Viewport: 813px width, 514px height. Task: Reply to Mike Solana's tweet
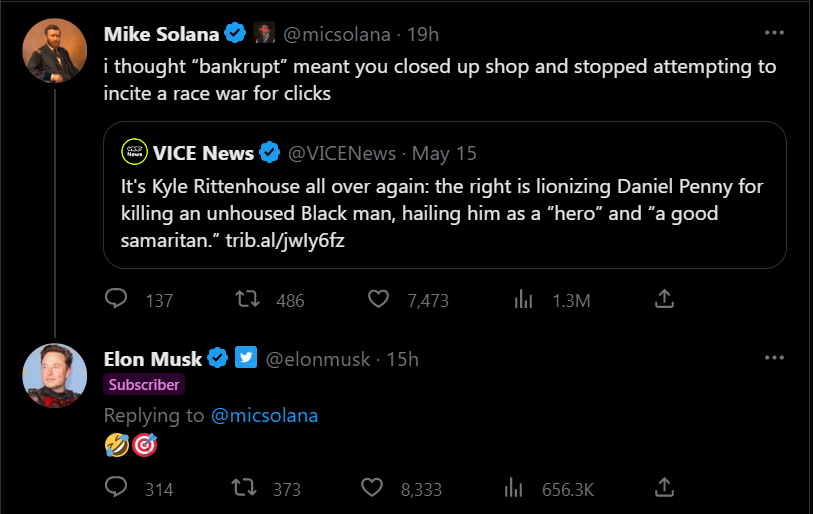(x=117, y=300)
